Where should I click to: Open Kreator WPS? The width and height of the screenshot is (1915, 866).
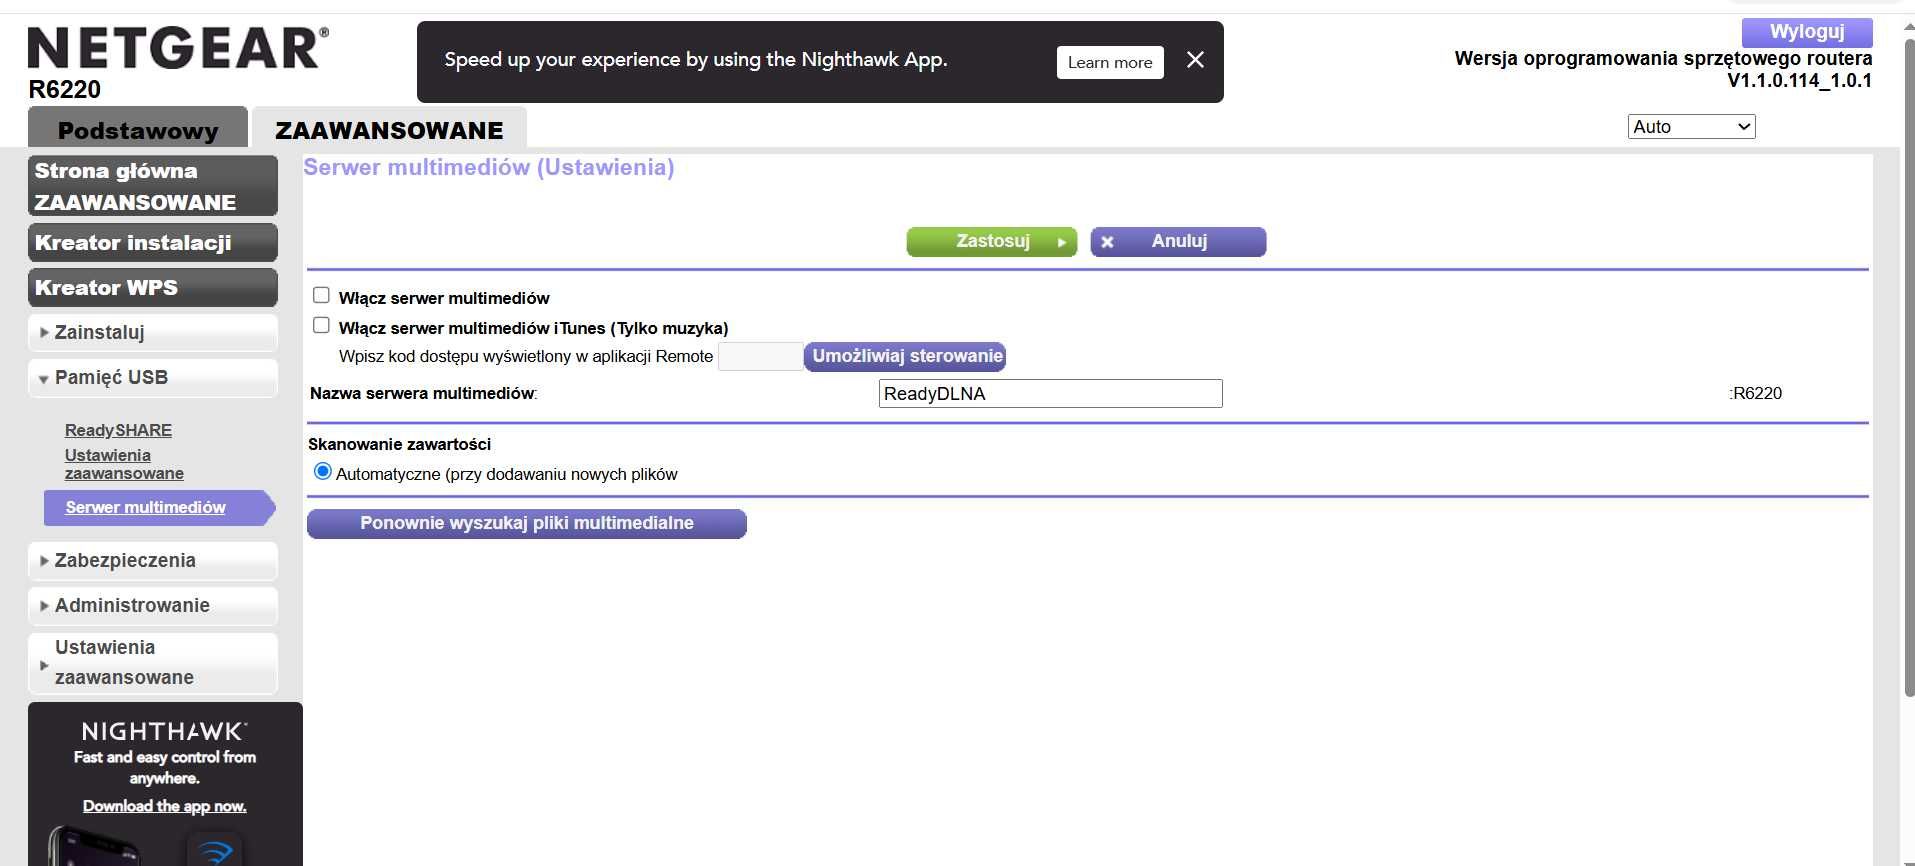pos(153,288)
